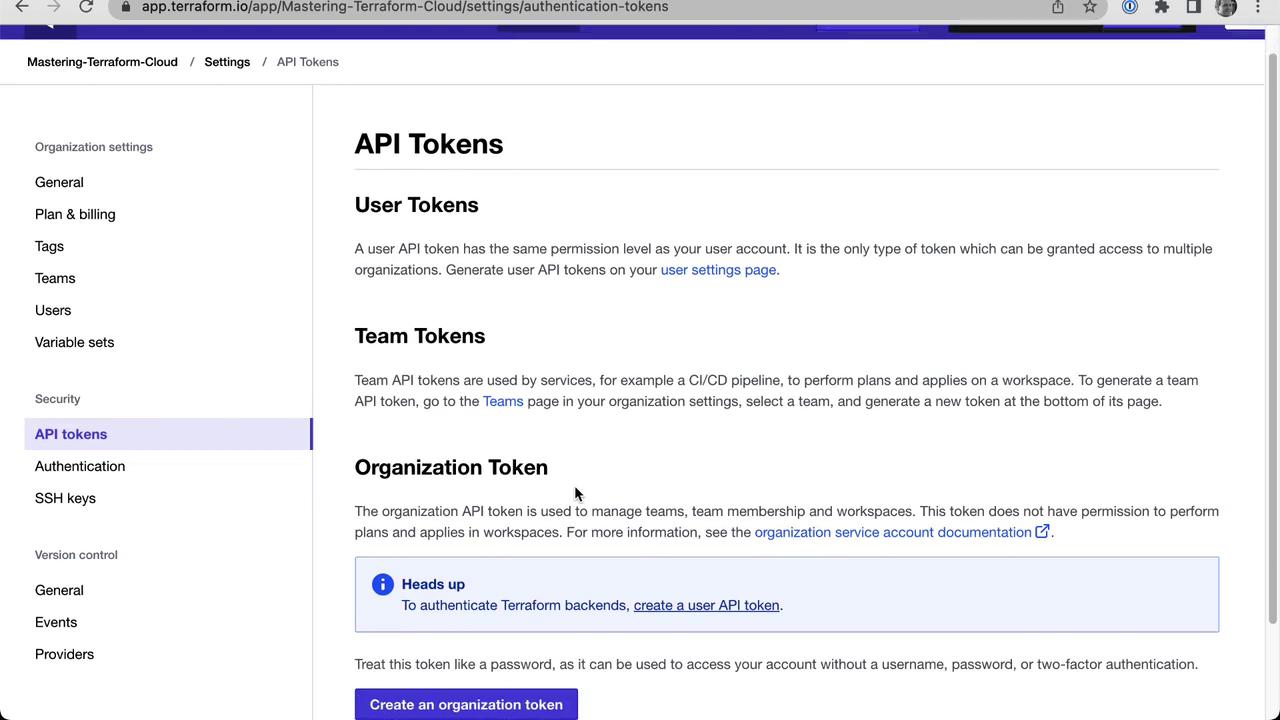Click the API Tokens breadcrumb text
Viewport: 1280px width, 720px height.
tap(308, 62)
